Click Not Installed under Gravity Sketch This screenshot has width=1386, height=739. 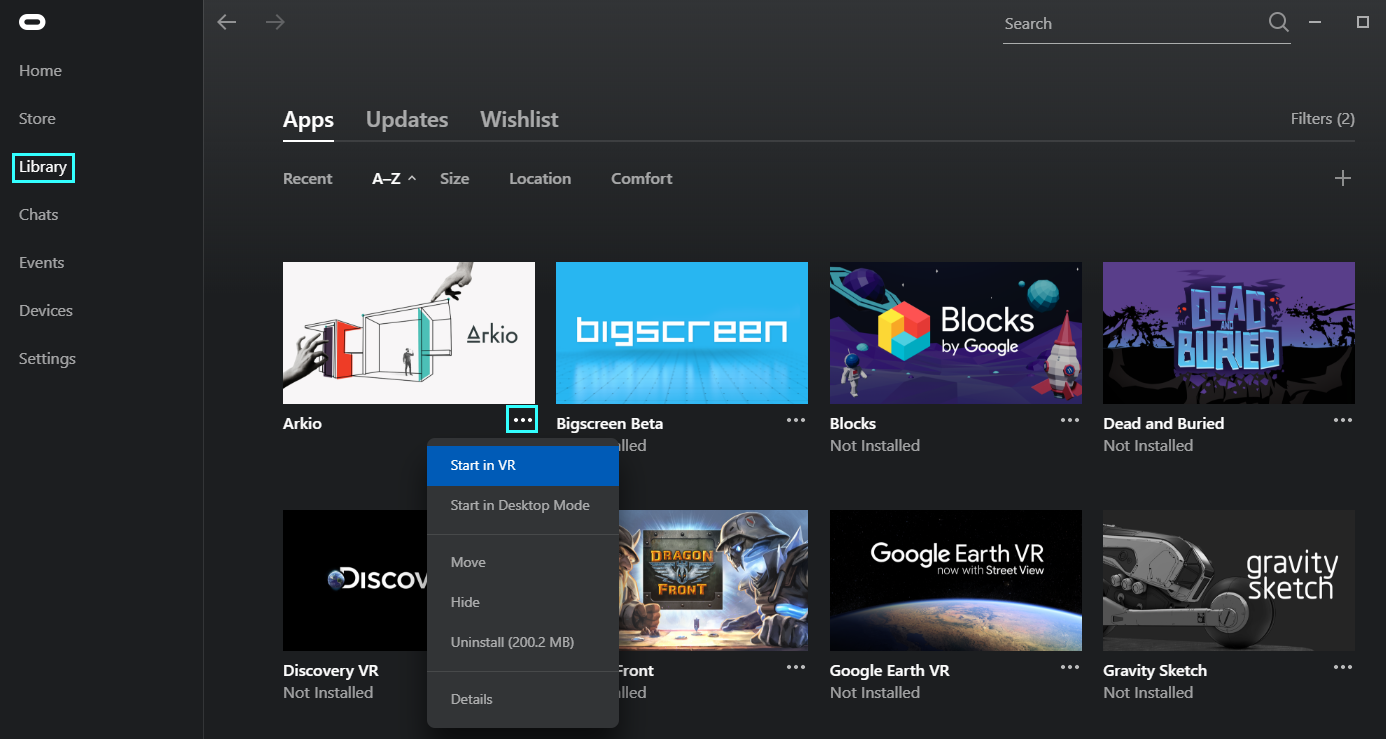pyautogui.click(x=1148, y=693)
